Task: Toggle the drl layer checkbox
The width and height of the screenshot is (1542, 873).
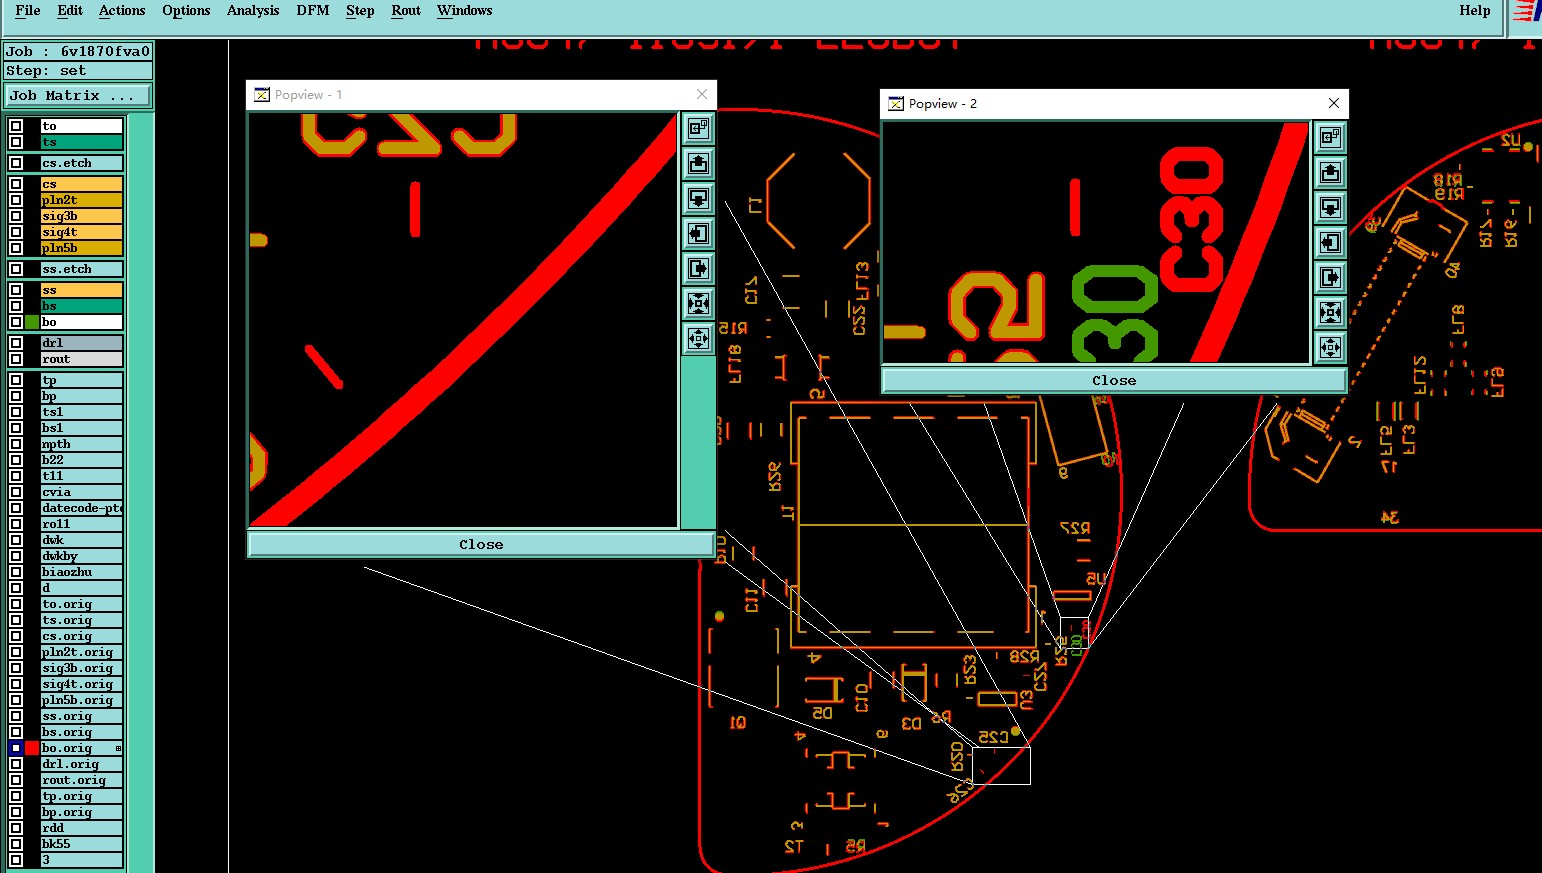Action: tap(16, 343)
